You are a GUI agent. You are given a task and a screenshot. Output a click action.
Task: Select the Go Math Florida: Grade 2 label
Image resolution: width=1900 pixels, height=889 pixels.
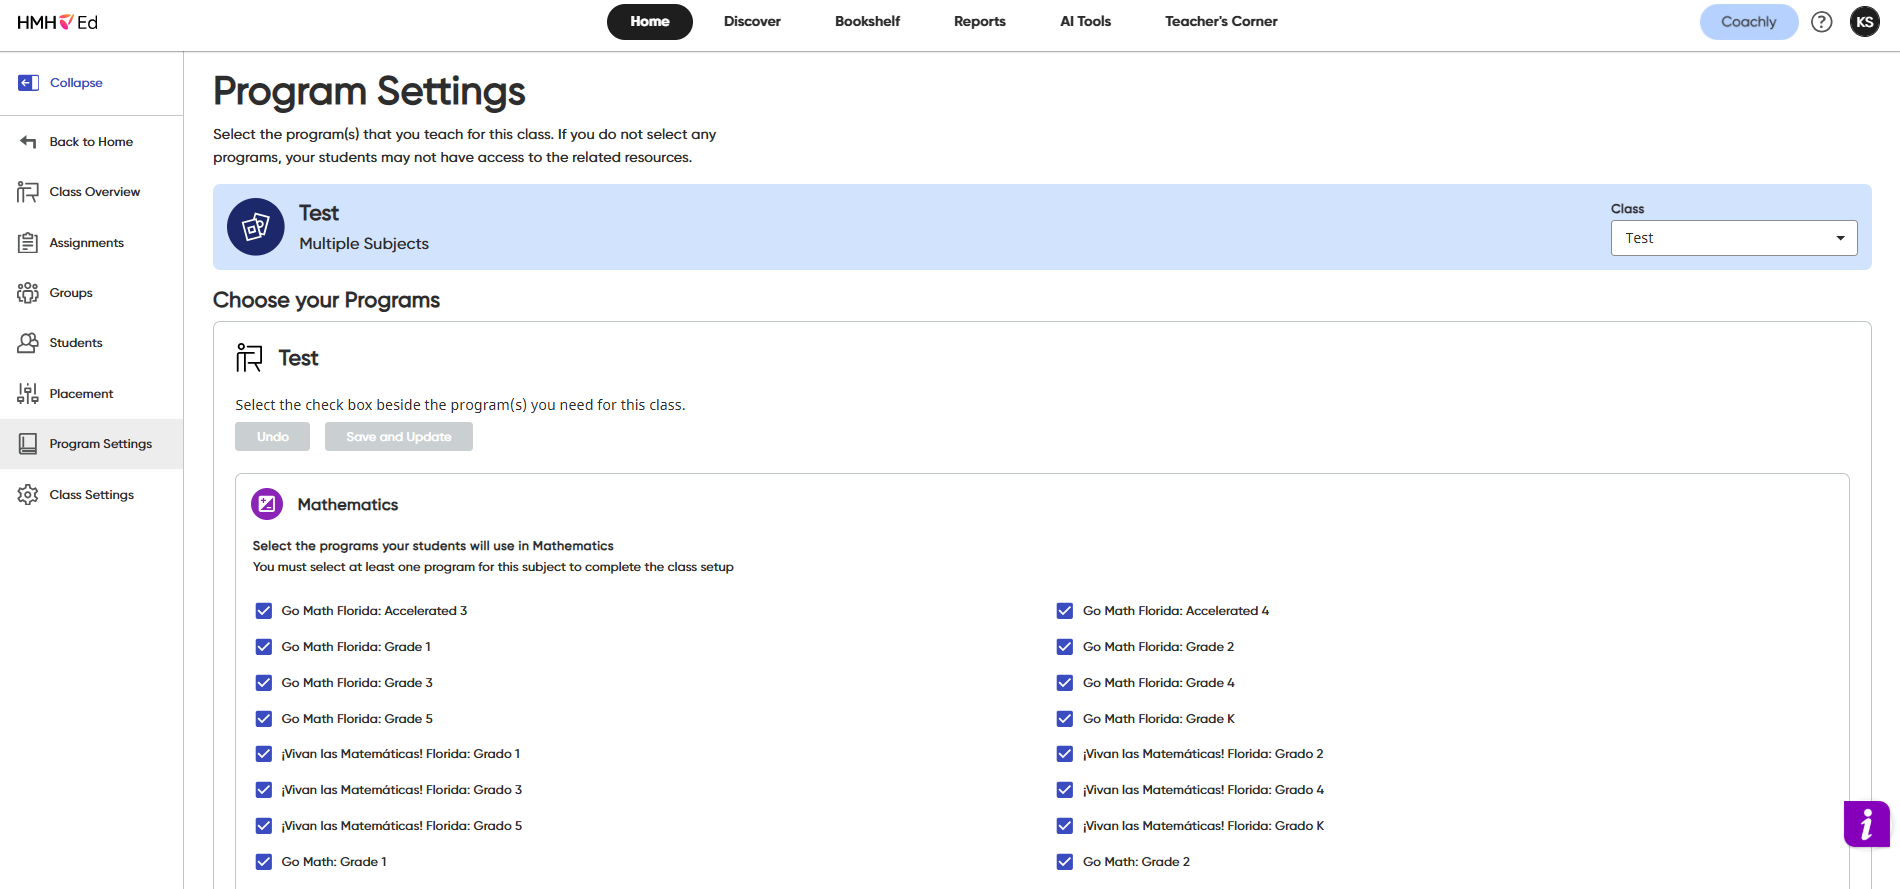pos(1158,647)
